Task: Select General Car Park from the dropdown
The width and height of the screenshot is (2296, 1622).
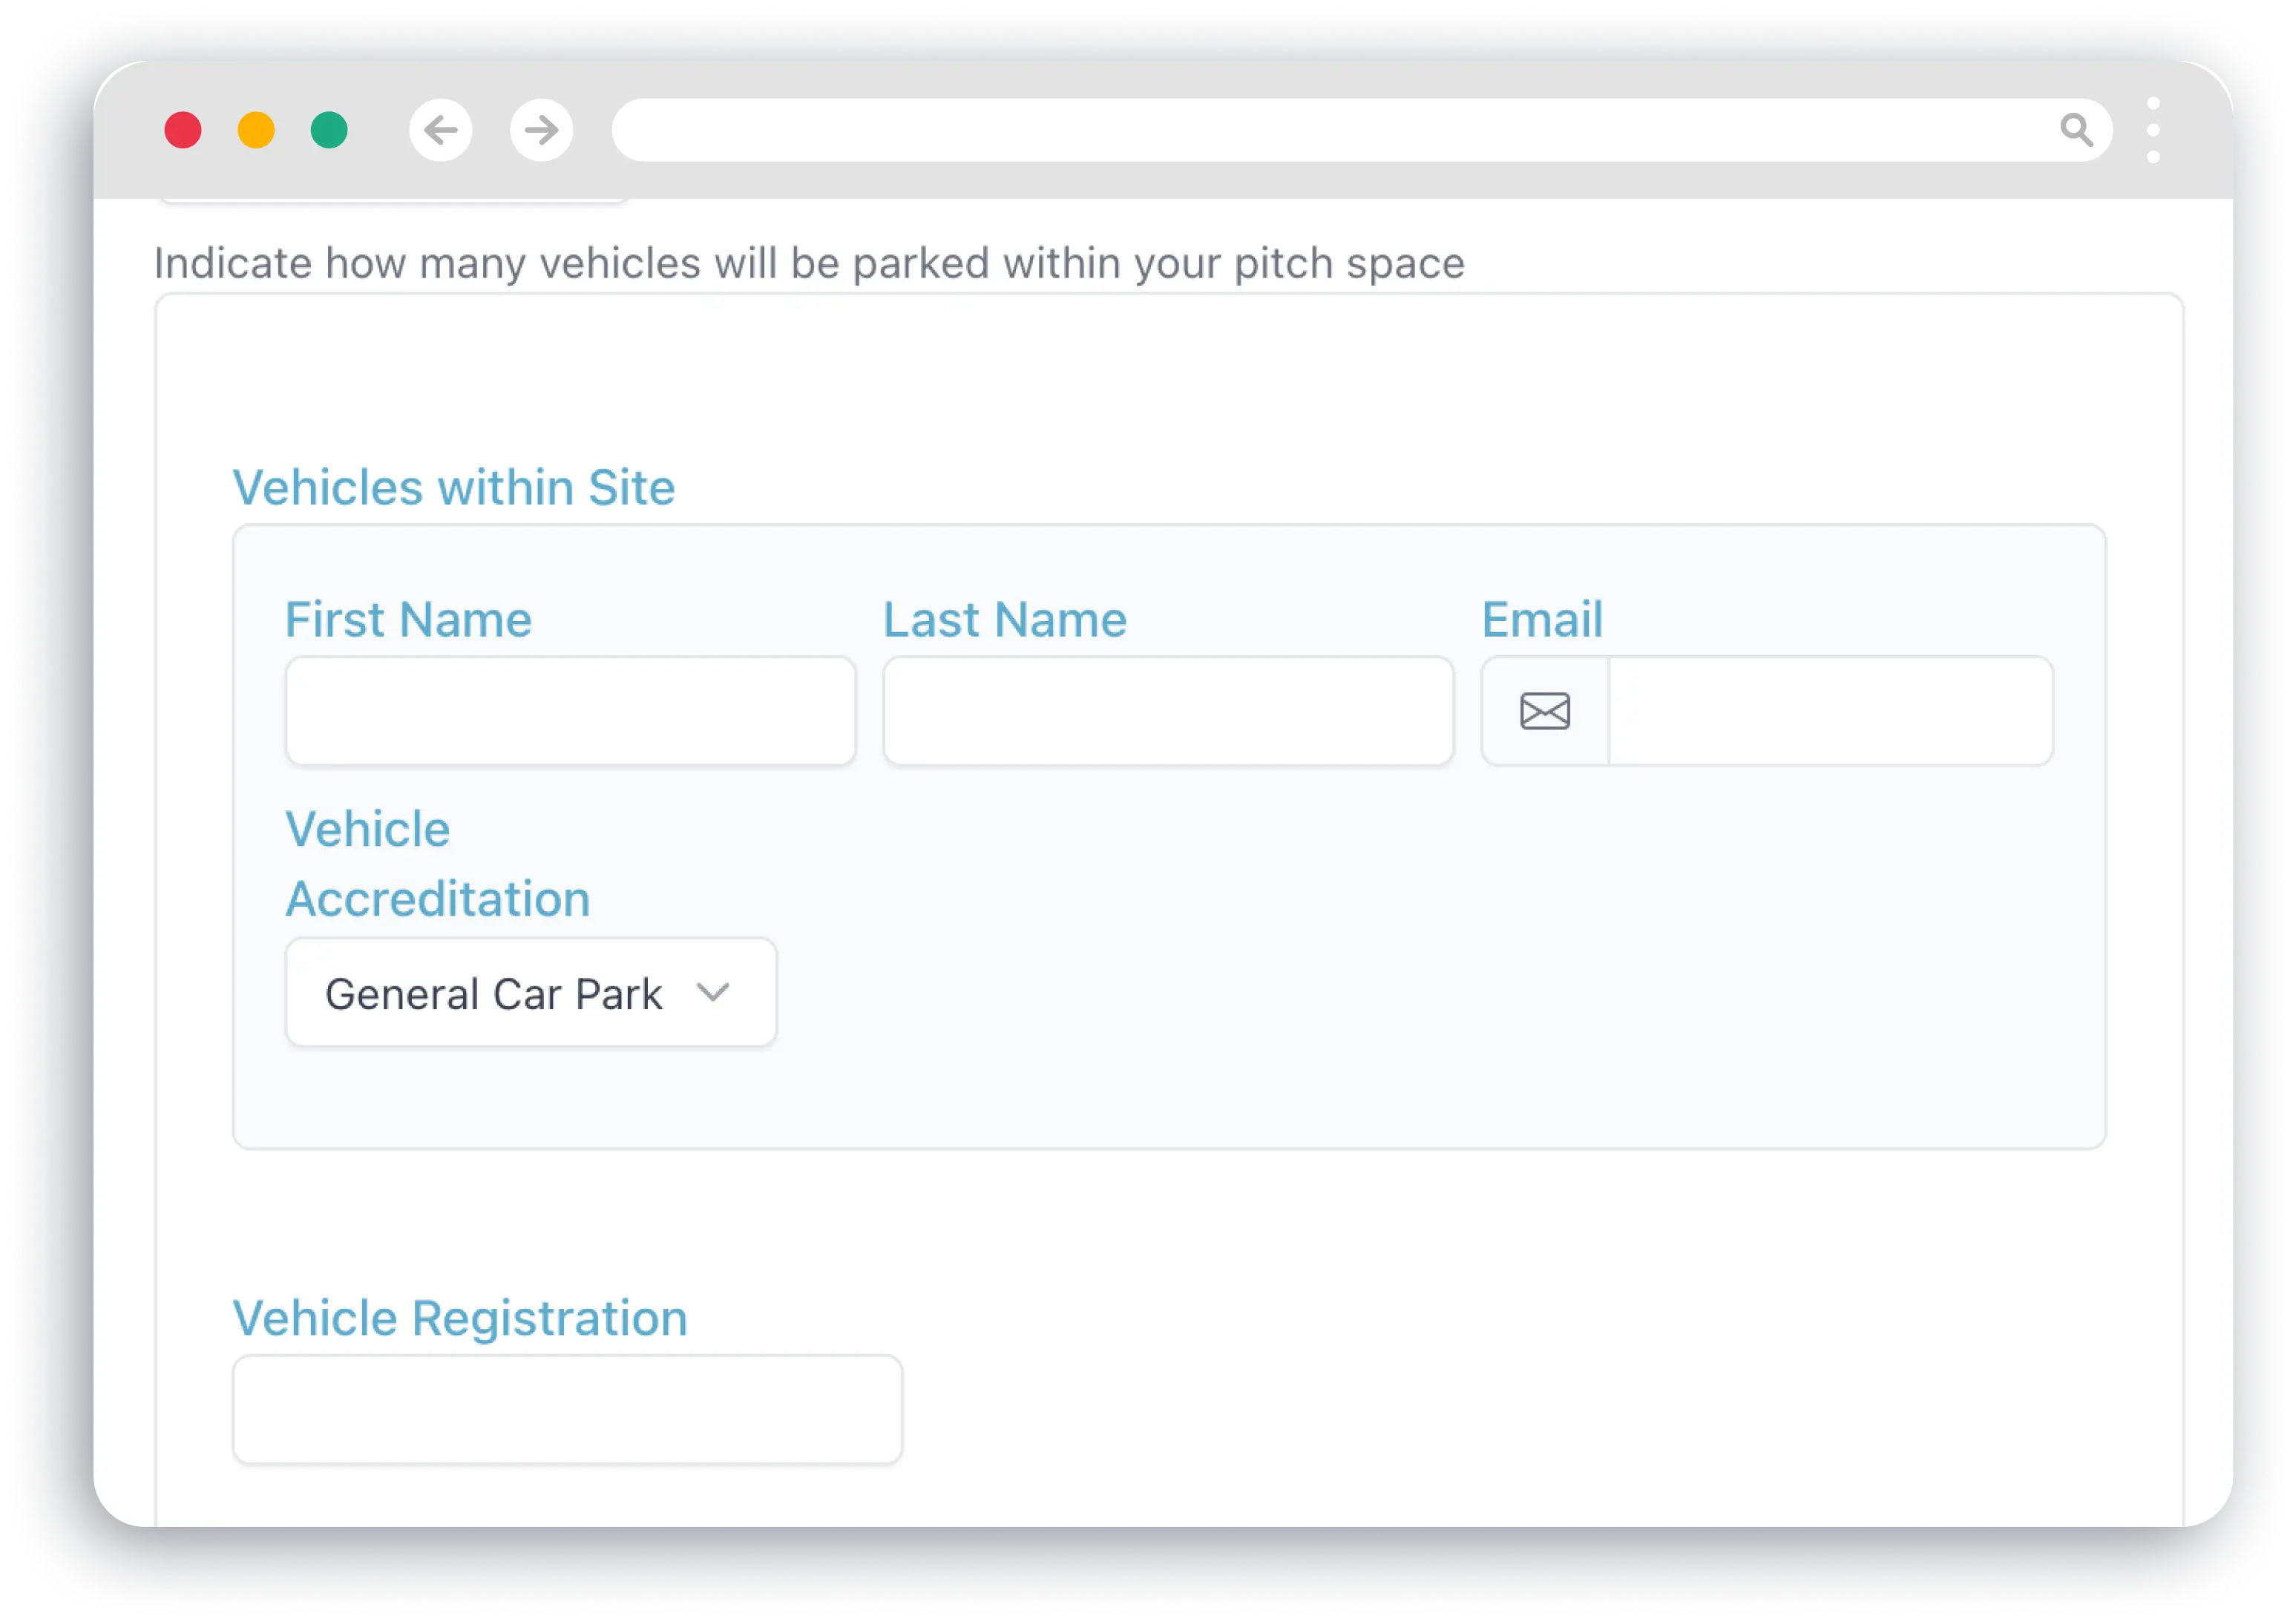Action: (494, 992)
